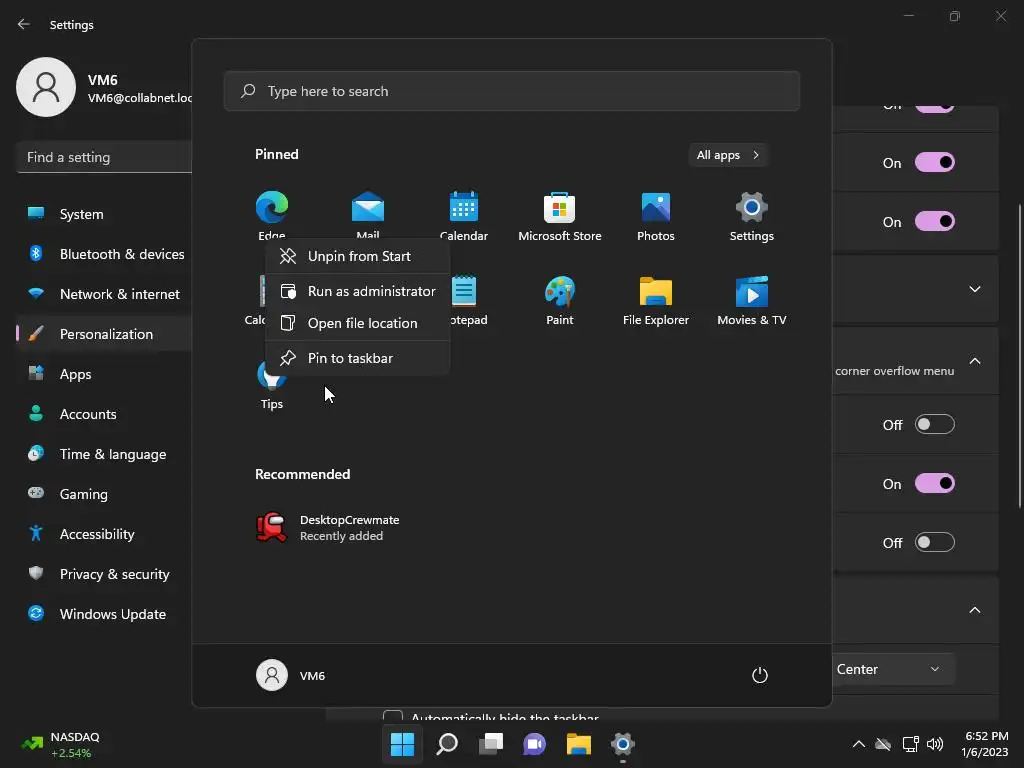Select Unpin from Start

(358, 256)
